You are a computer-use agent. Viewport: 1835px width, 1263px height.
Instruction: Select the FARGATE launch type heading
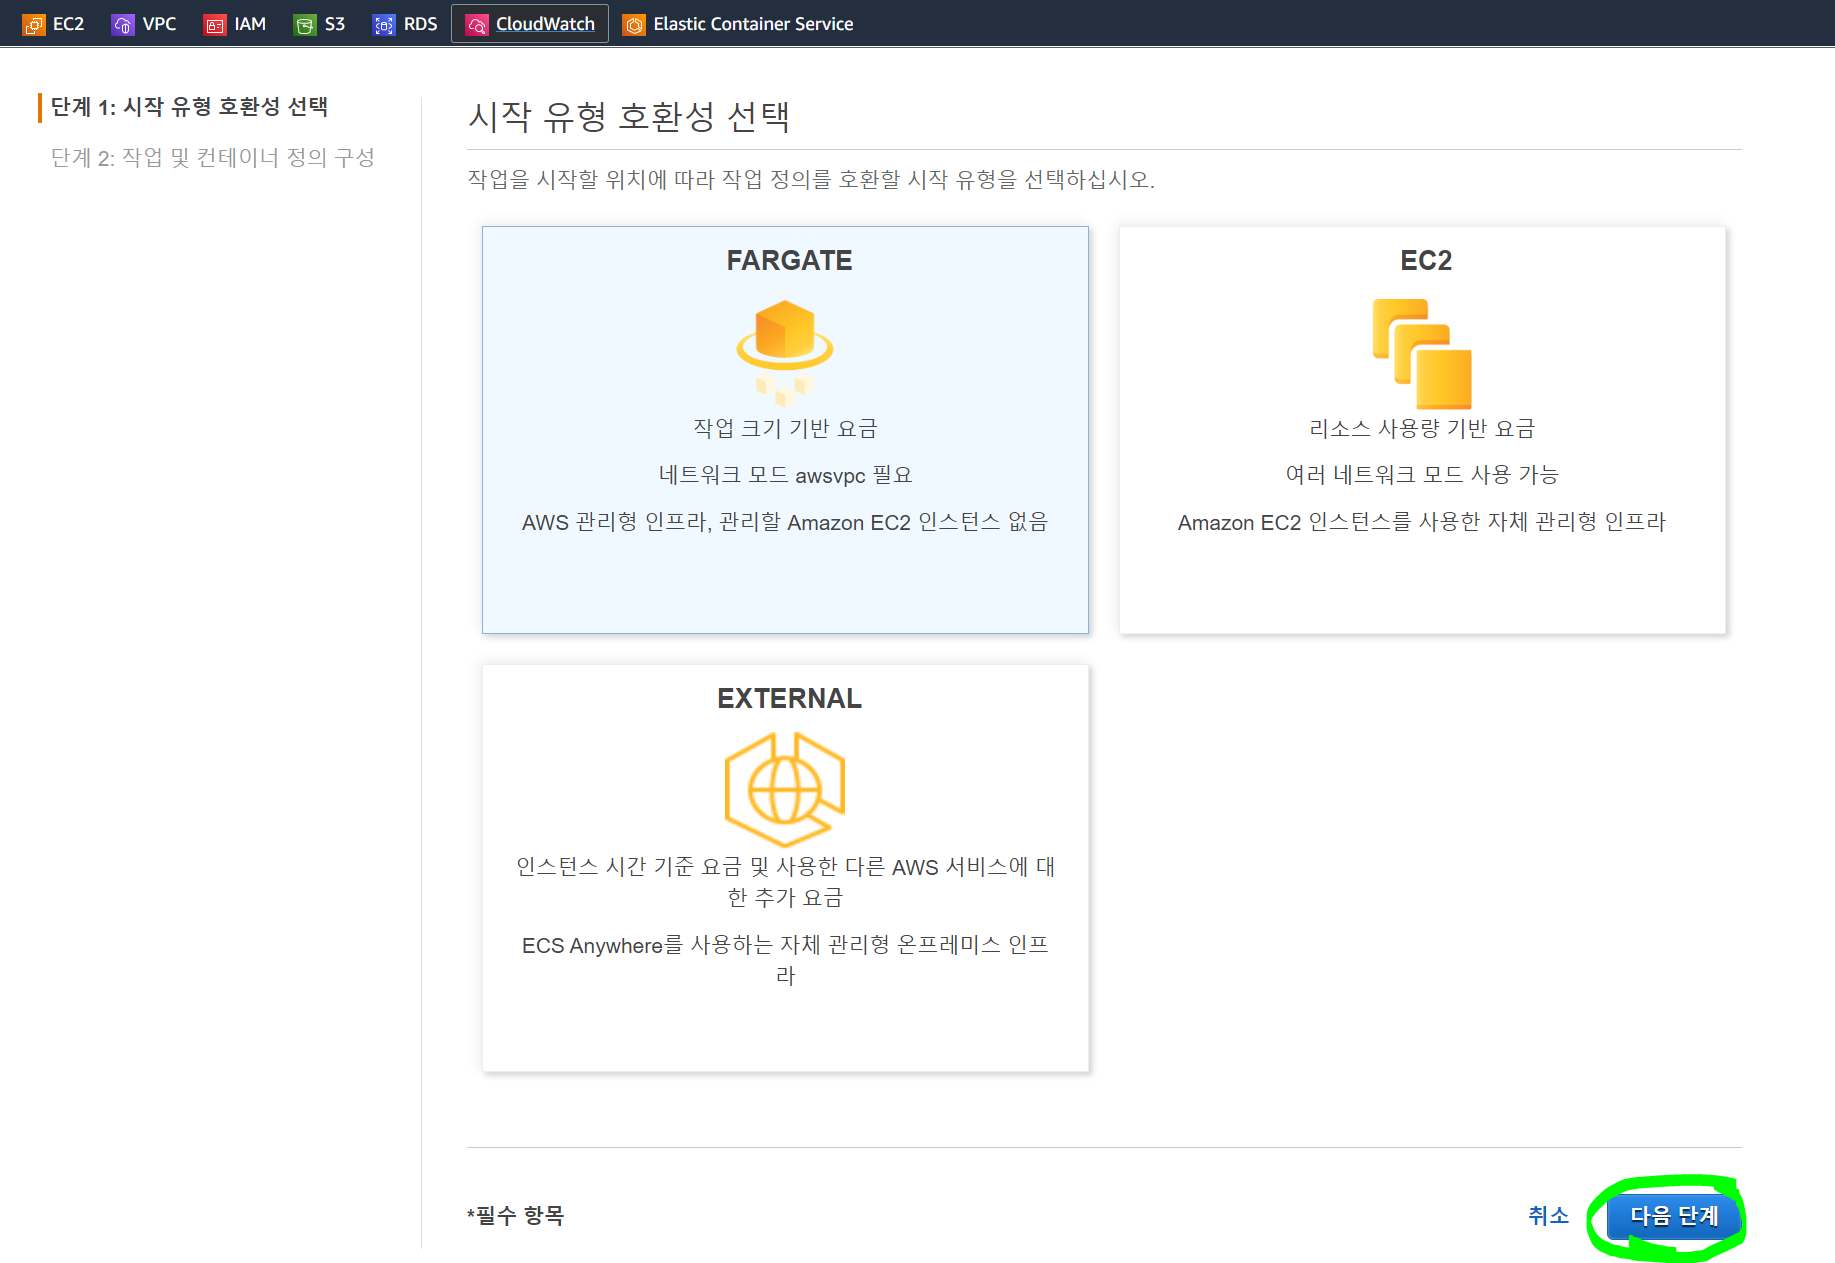point(789,260)
